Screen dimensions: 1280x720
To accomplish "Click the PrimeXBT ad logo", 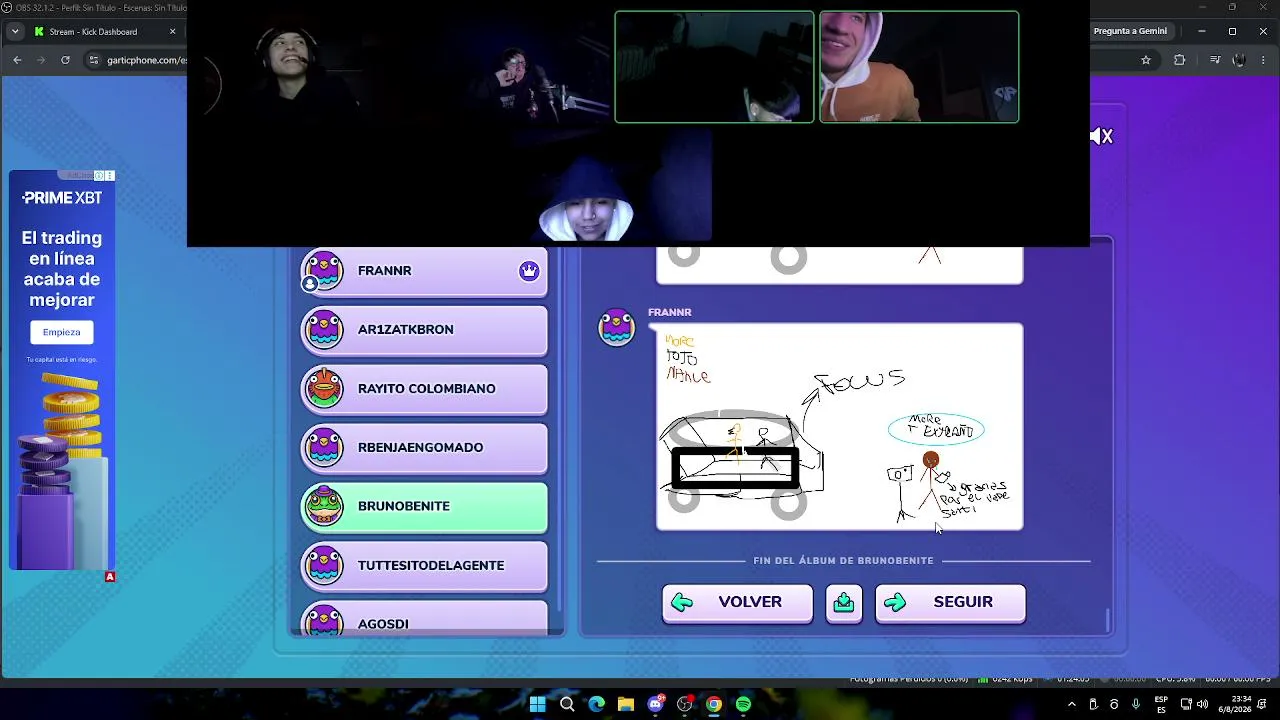I will [62, 198].
